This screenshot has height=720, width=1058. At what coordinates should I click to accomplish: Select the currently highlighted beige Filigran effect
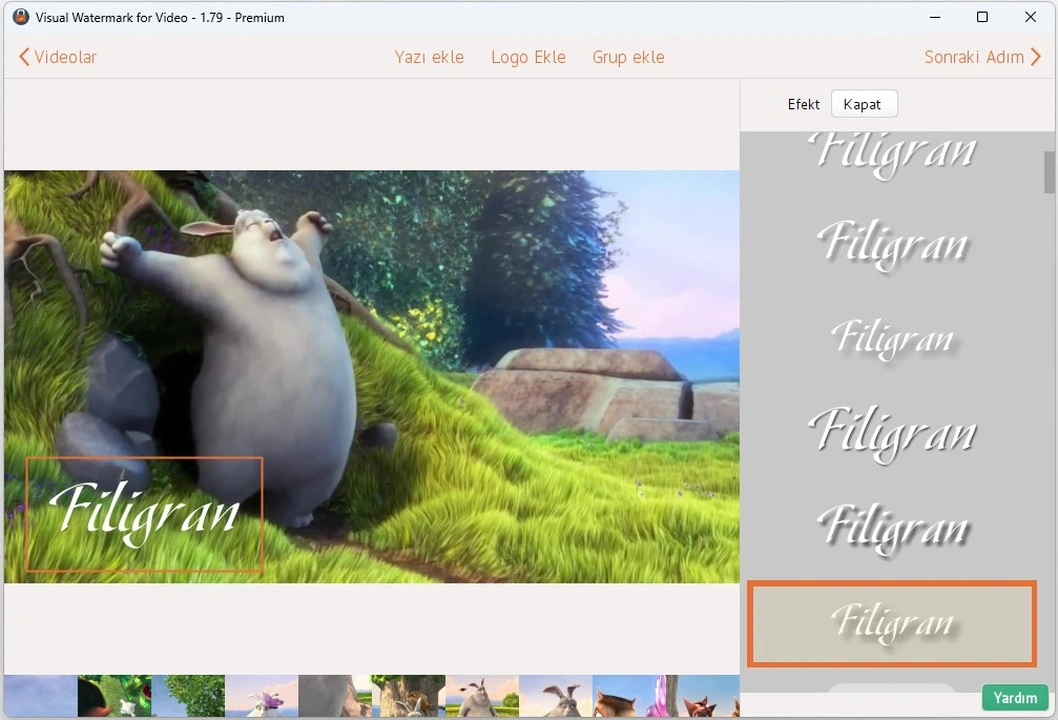(x=892, y=623)
